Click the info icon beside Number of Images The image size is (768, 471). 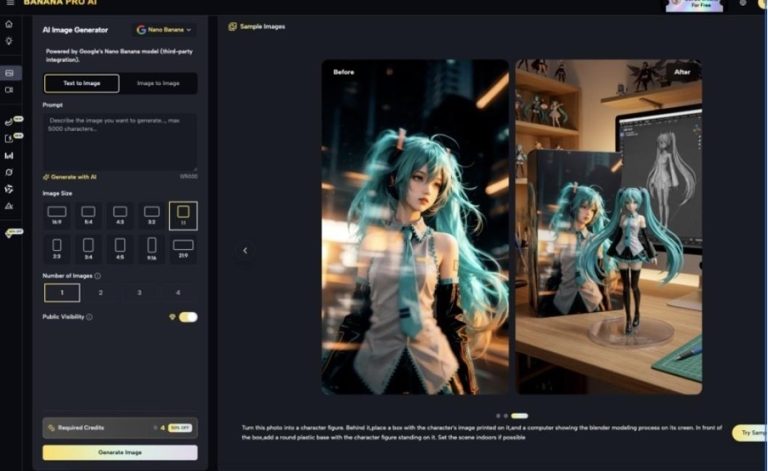(x=97, y=275)
